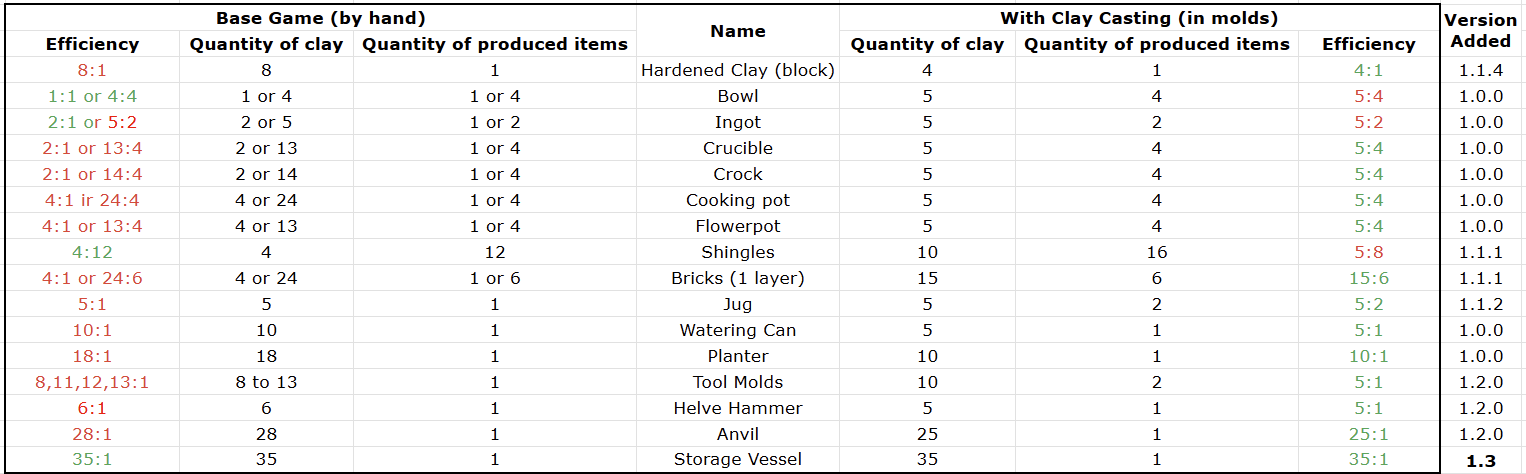This screenshot has width=1526, height=474.
Task: Click the 'Helve Hammer' cell
Action: 737,408
